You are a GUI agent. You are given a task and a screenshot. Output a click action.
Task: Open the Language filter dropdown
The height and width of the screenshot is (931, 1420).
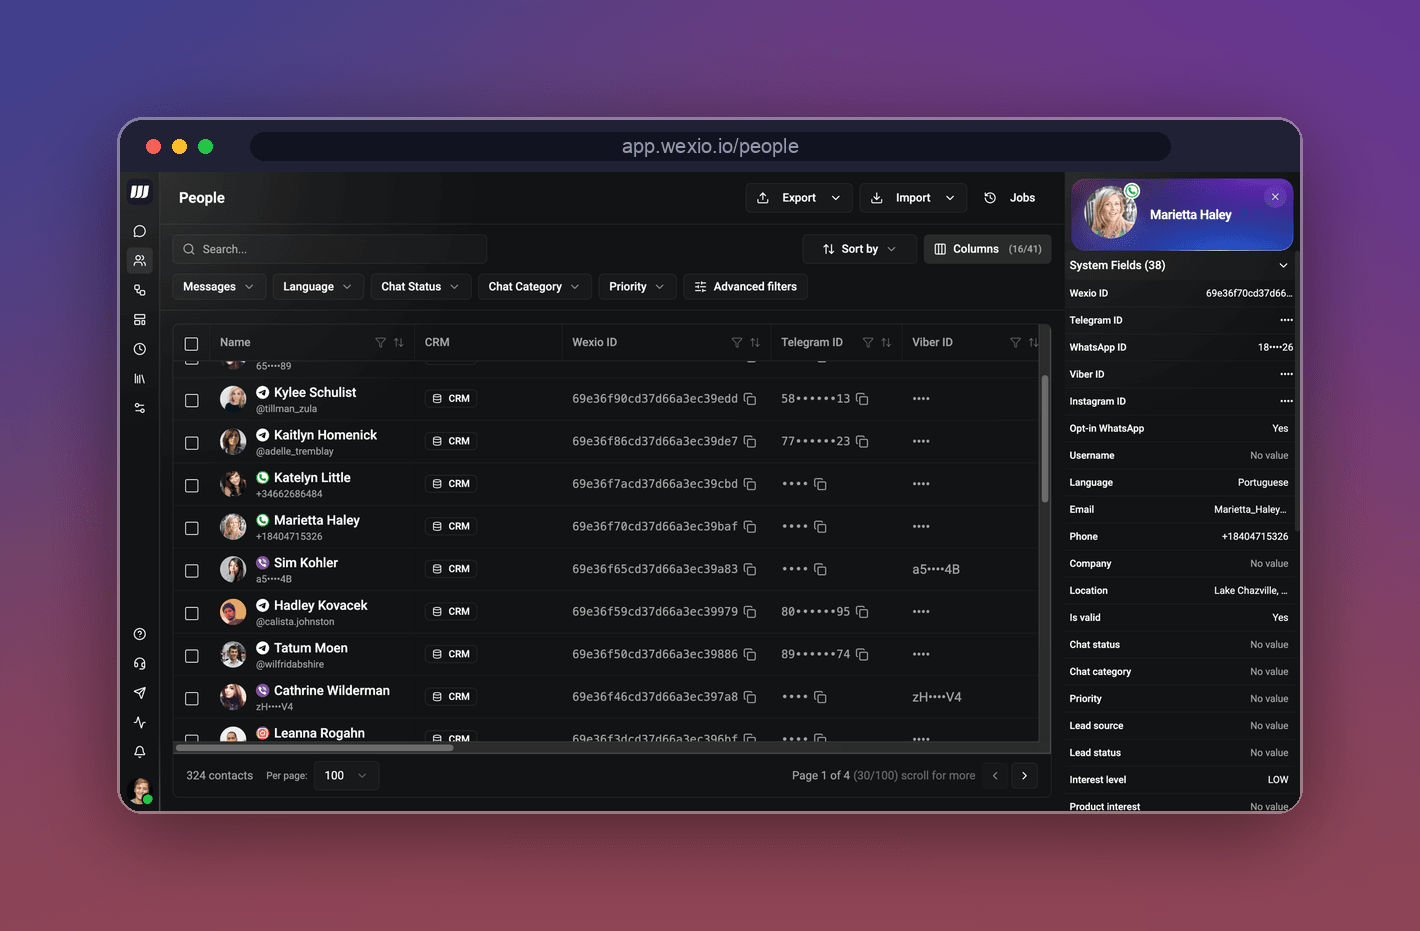pyautogui.click(x=318, y=287)
